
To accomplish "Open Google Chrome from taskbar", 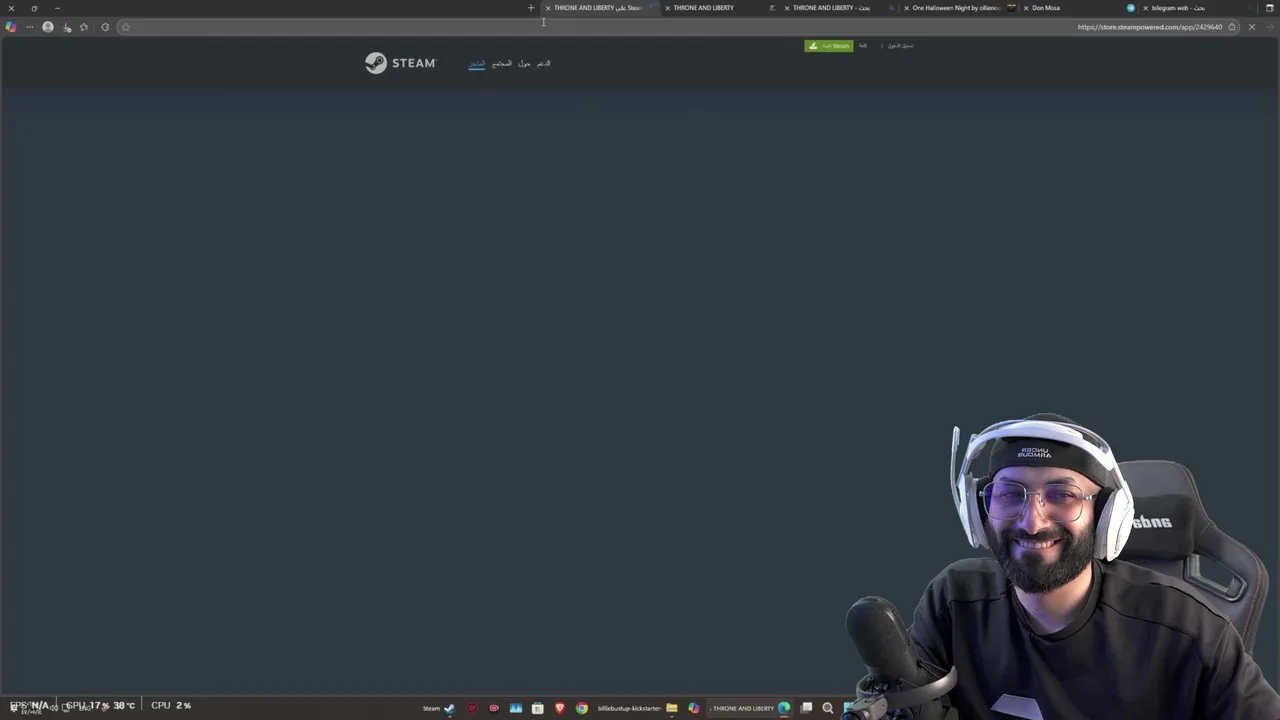I will coord(582,708).
